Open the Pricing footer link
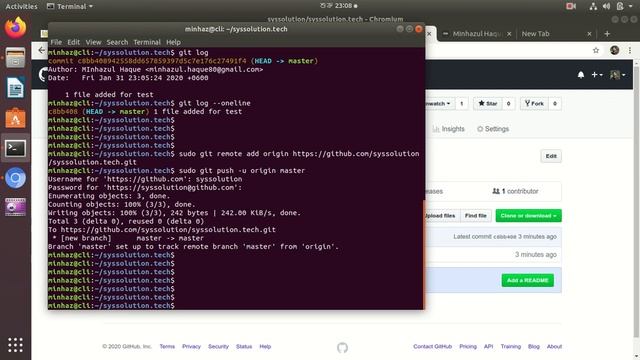 pyautogui.click(x=468, y=347)
